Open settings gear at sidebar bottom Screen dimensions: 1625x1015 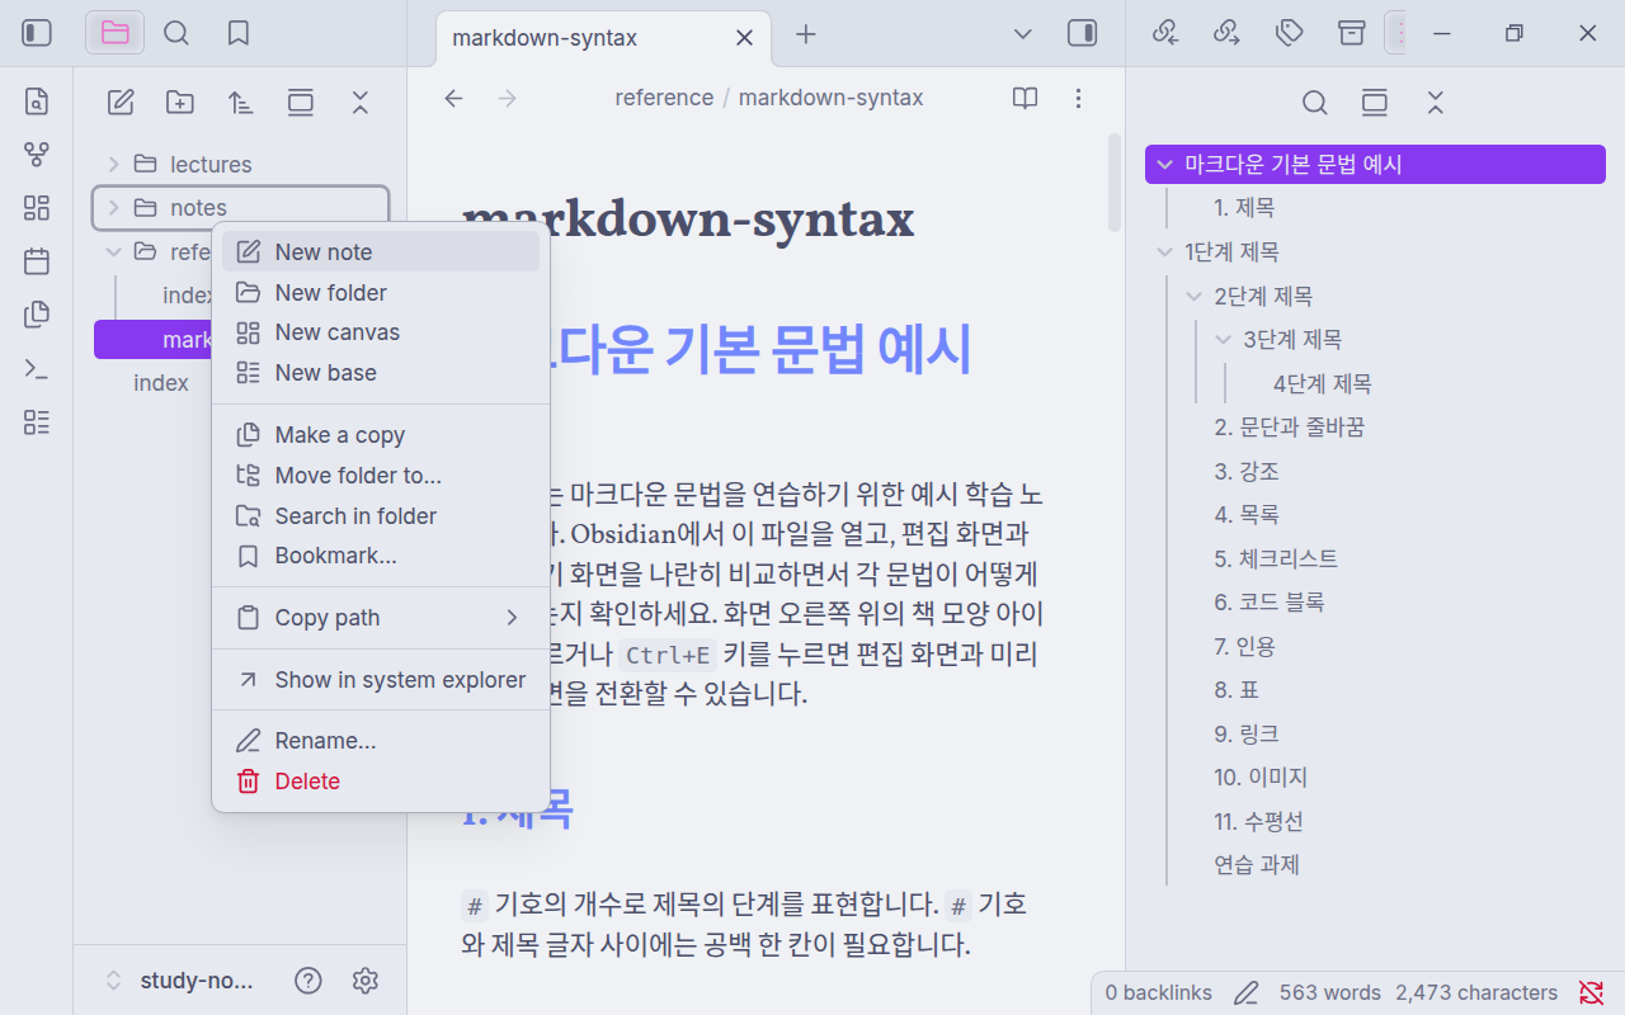click(365, 980)
